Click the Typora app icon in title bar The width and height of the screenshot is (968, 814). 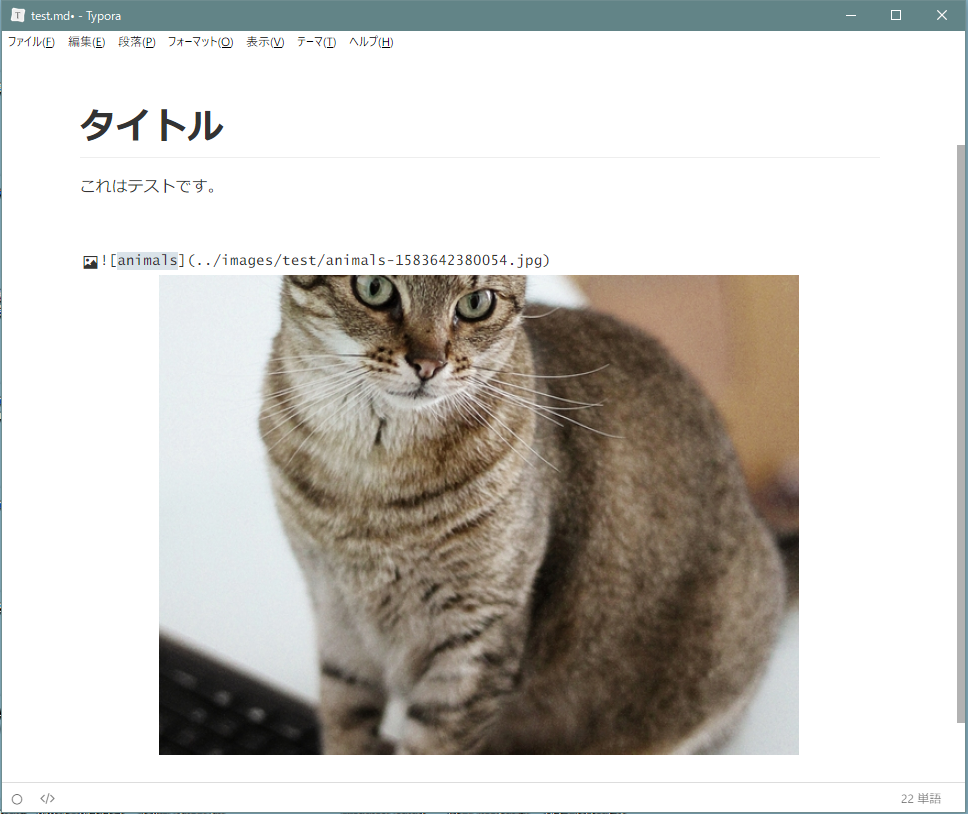[18, 15]
